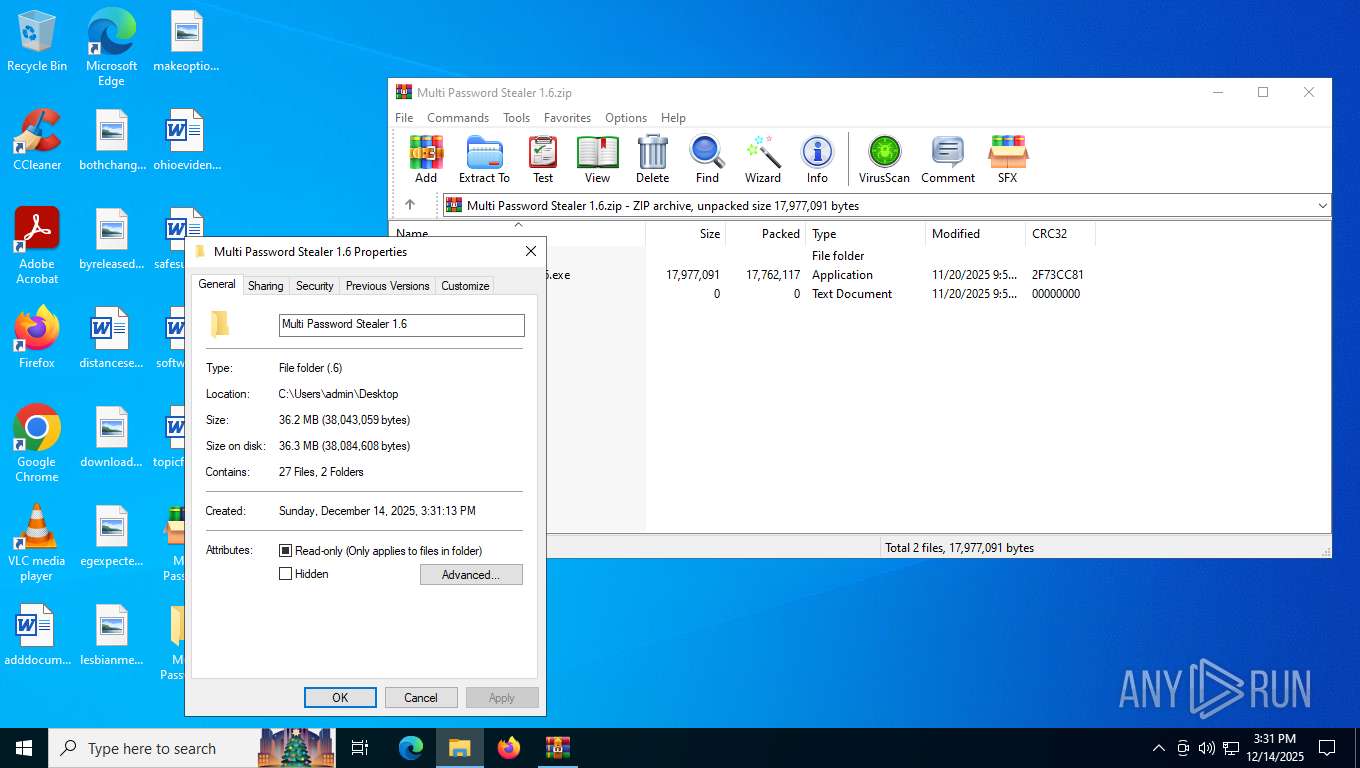The image size is (1360, 768).
Task: Switch to the Sharing tab
Action: pyautogui.click(x=265, y=286)
